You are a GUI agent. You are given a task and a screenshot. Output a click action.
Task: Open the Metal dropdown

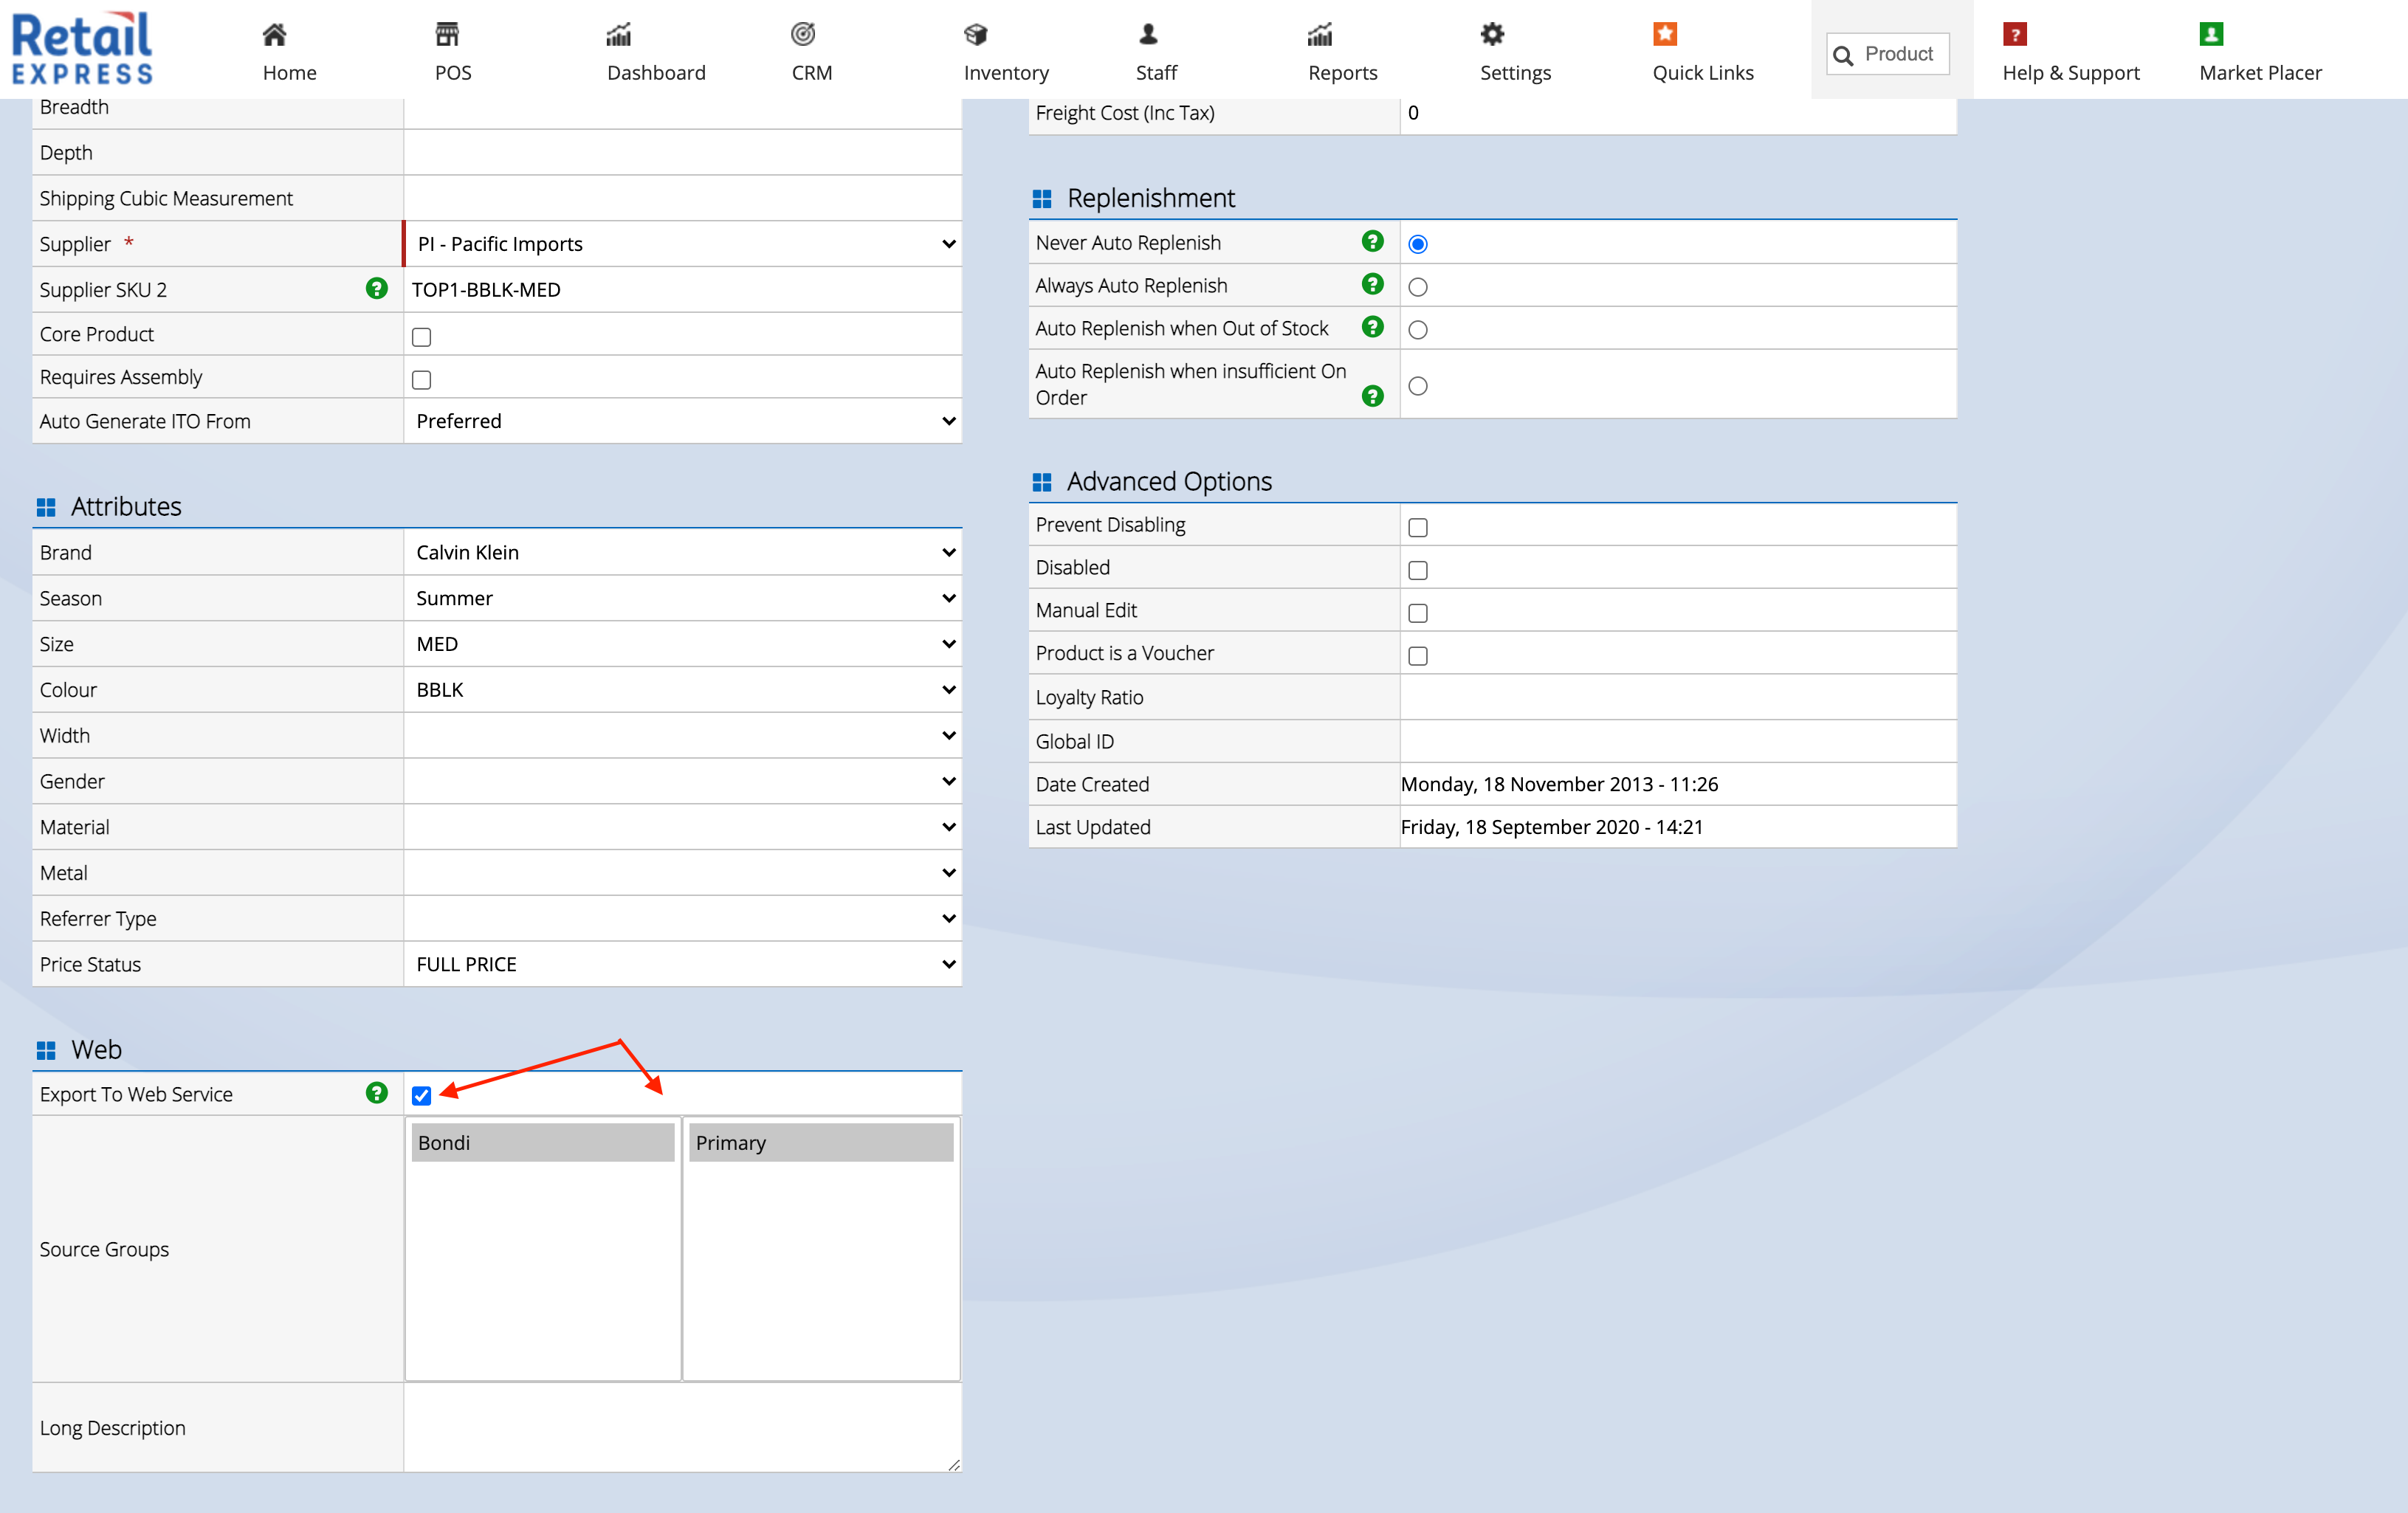(x=684, y=874)
